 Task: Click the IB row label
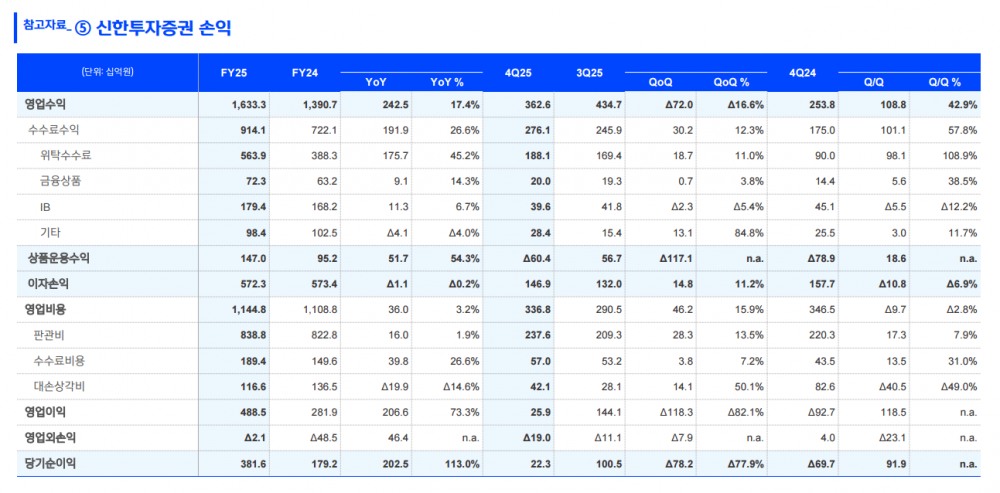[x=47, y=206]
